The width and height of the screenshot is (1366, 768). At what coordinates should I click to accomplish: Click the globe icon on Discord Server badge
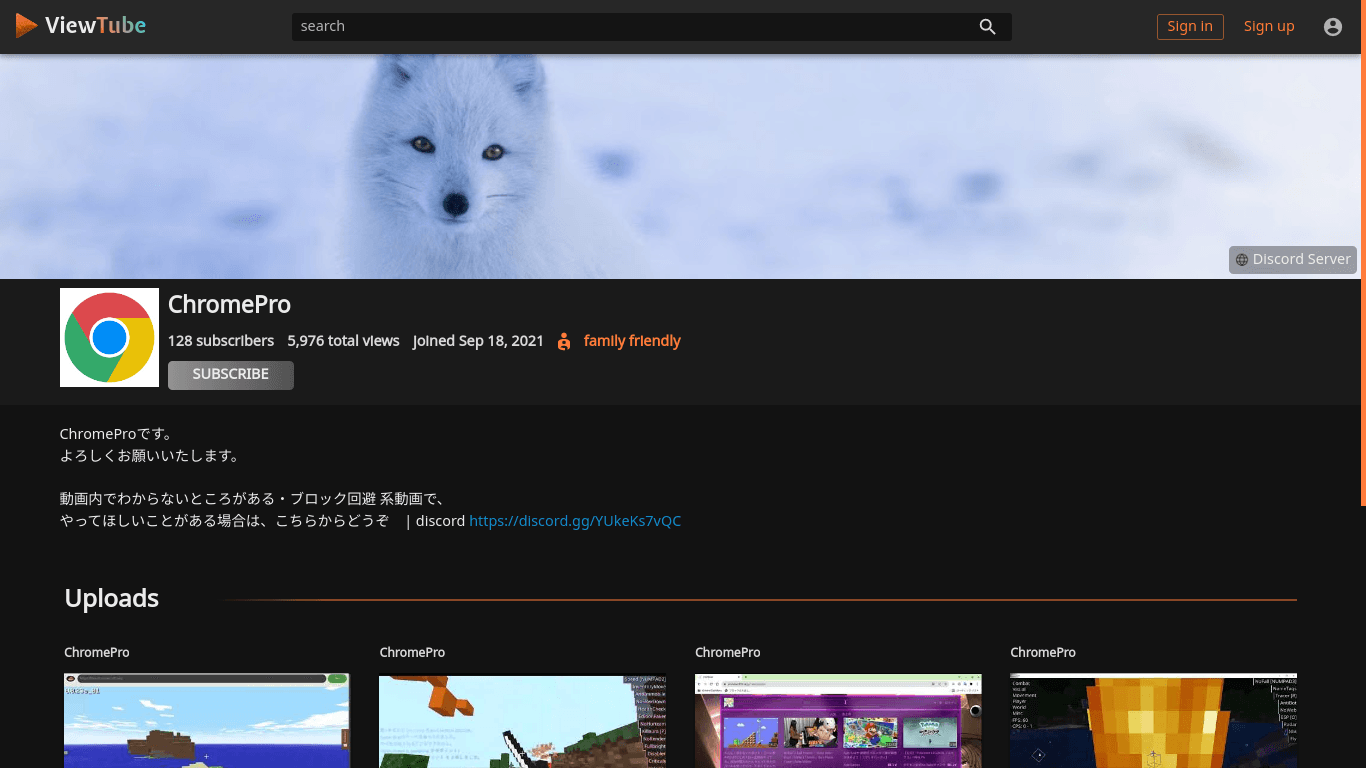pos(1242,260)
